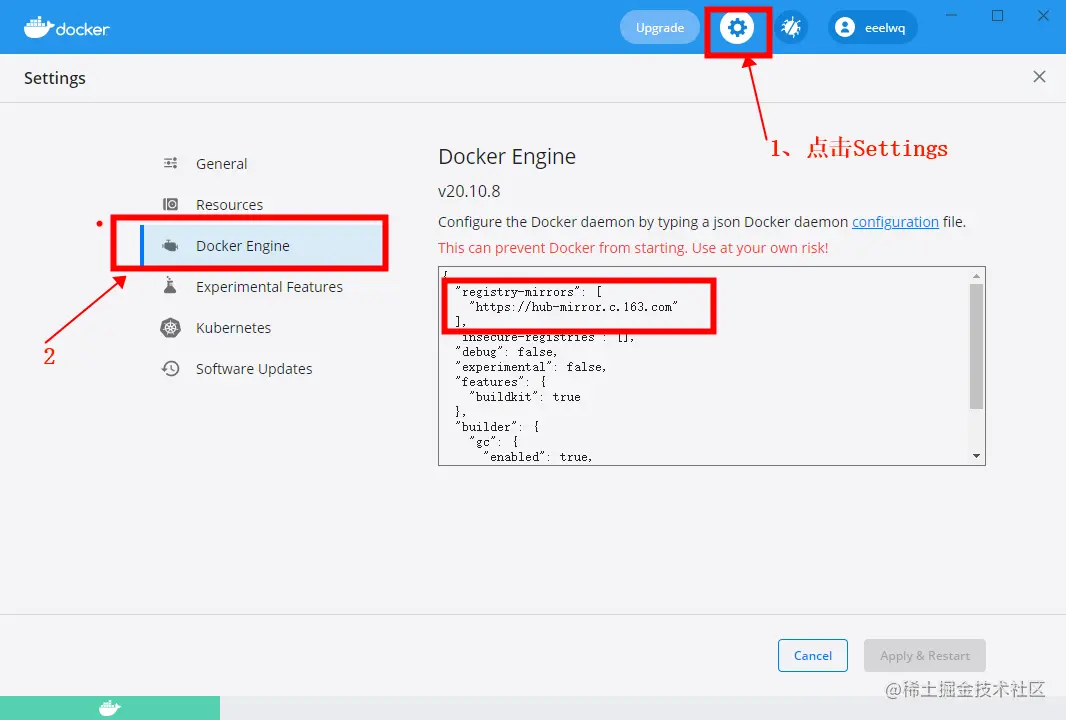Click the v20.10.8 version text
The width and height of the screenshot is (1066, 720).
[x=469, y=191]
